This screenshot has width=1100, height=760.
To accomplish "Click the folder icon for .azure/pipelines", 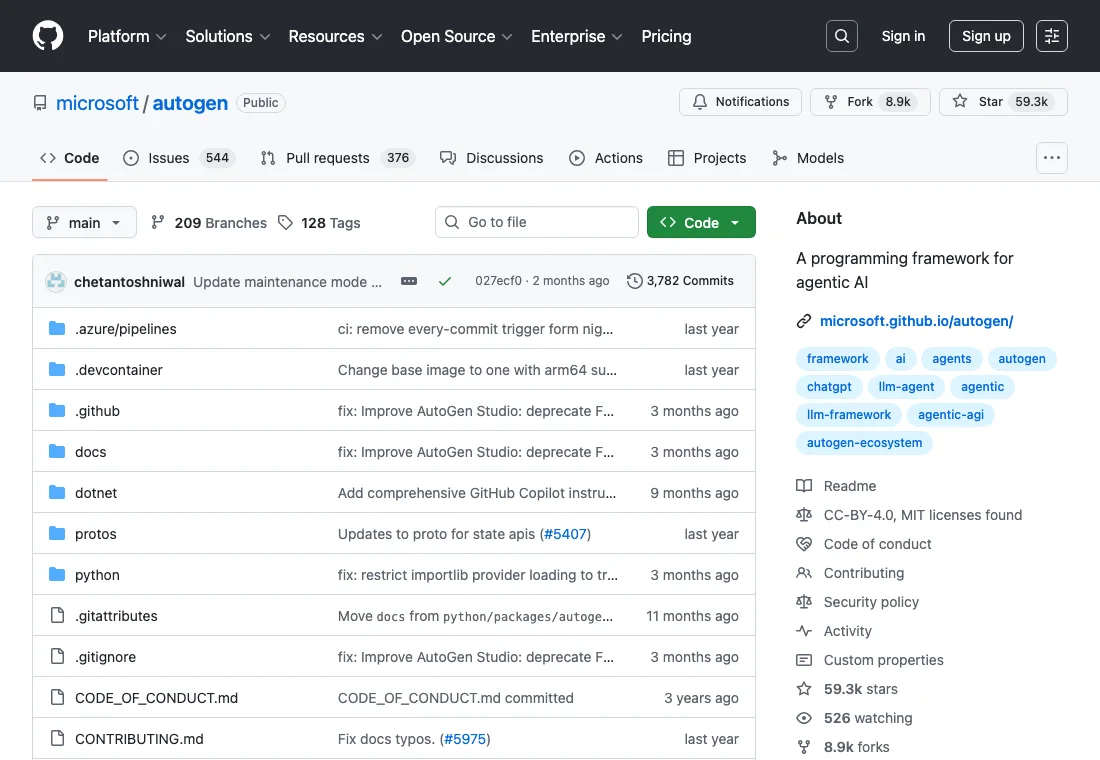I will pos(57,328).
